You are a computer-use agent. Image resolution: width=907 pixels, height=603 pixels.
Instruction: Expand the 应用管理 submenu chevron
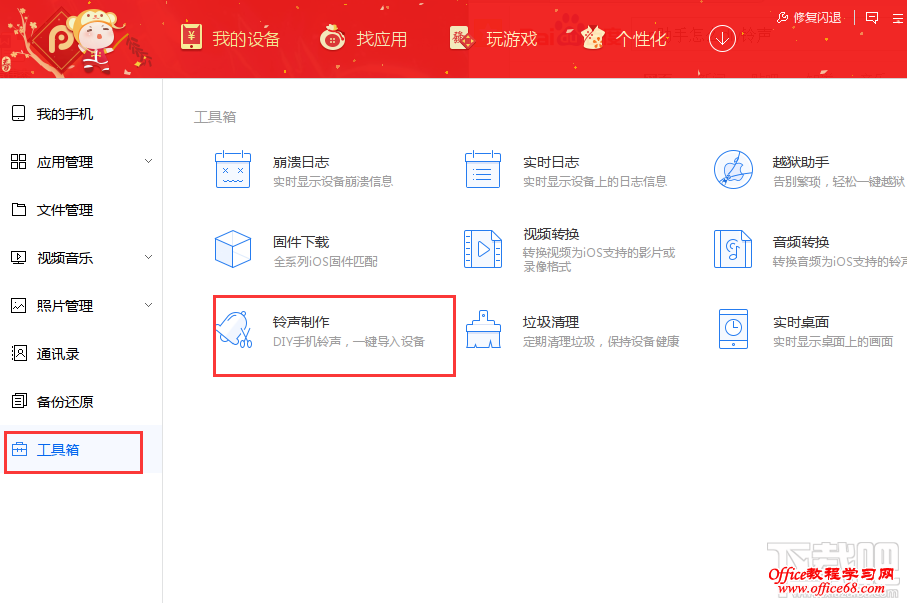coord(149,161)
